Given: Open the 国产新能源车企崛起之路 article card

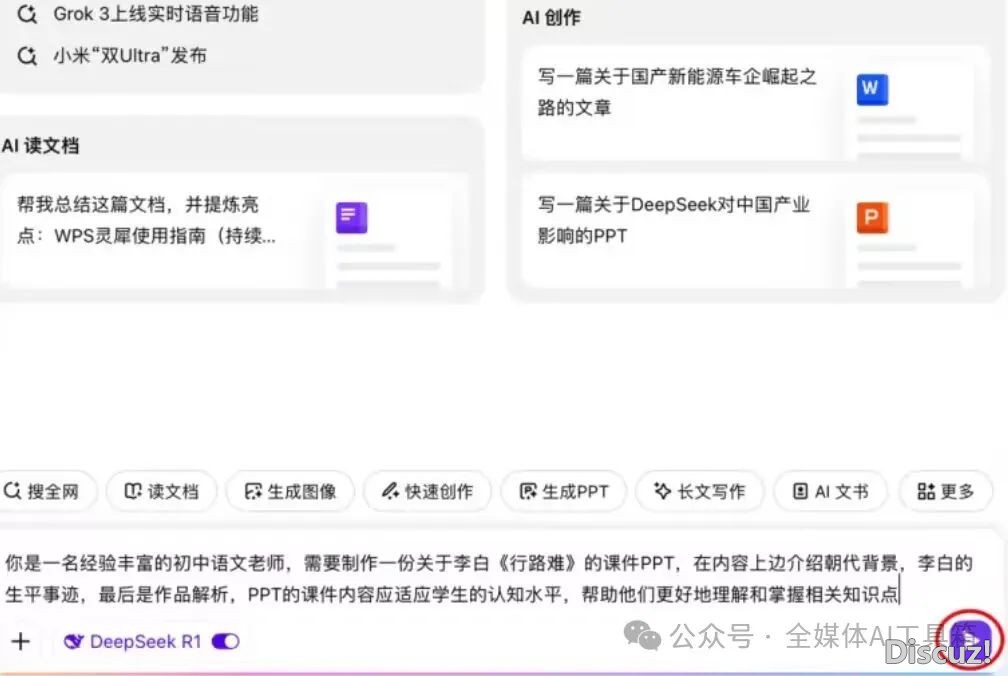Looking at the screenshot, I should (x=753, y=103).
